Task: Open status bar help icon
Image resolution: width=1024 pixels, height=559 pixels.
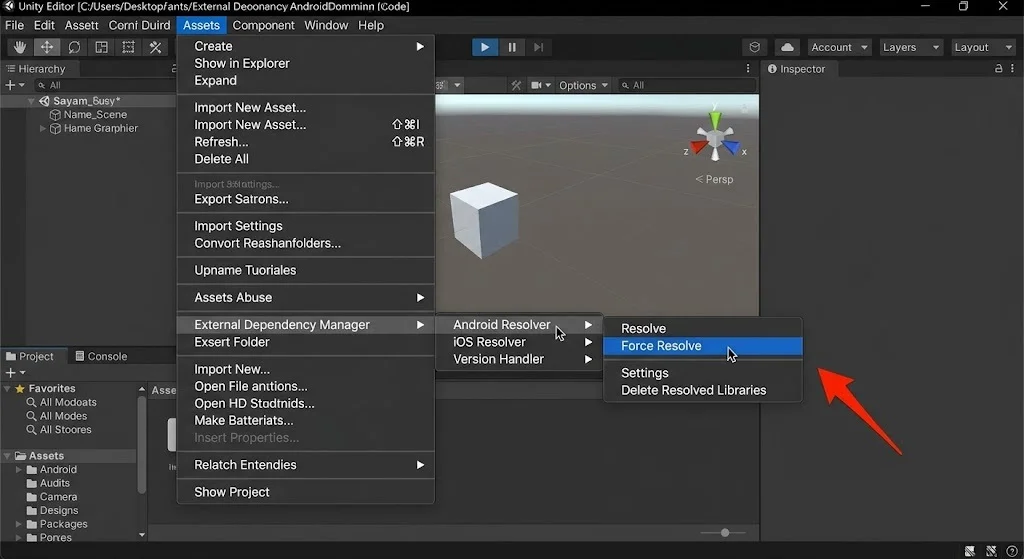Action: tap(1012, 551)
